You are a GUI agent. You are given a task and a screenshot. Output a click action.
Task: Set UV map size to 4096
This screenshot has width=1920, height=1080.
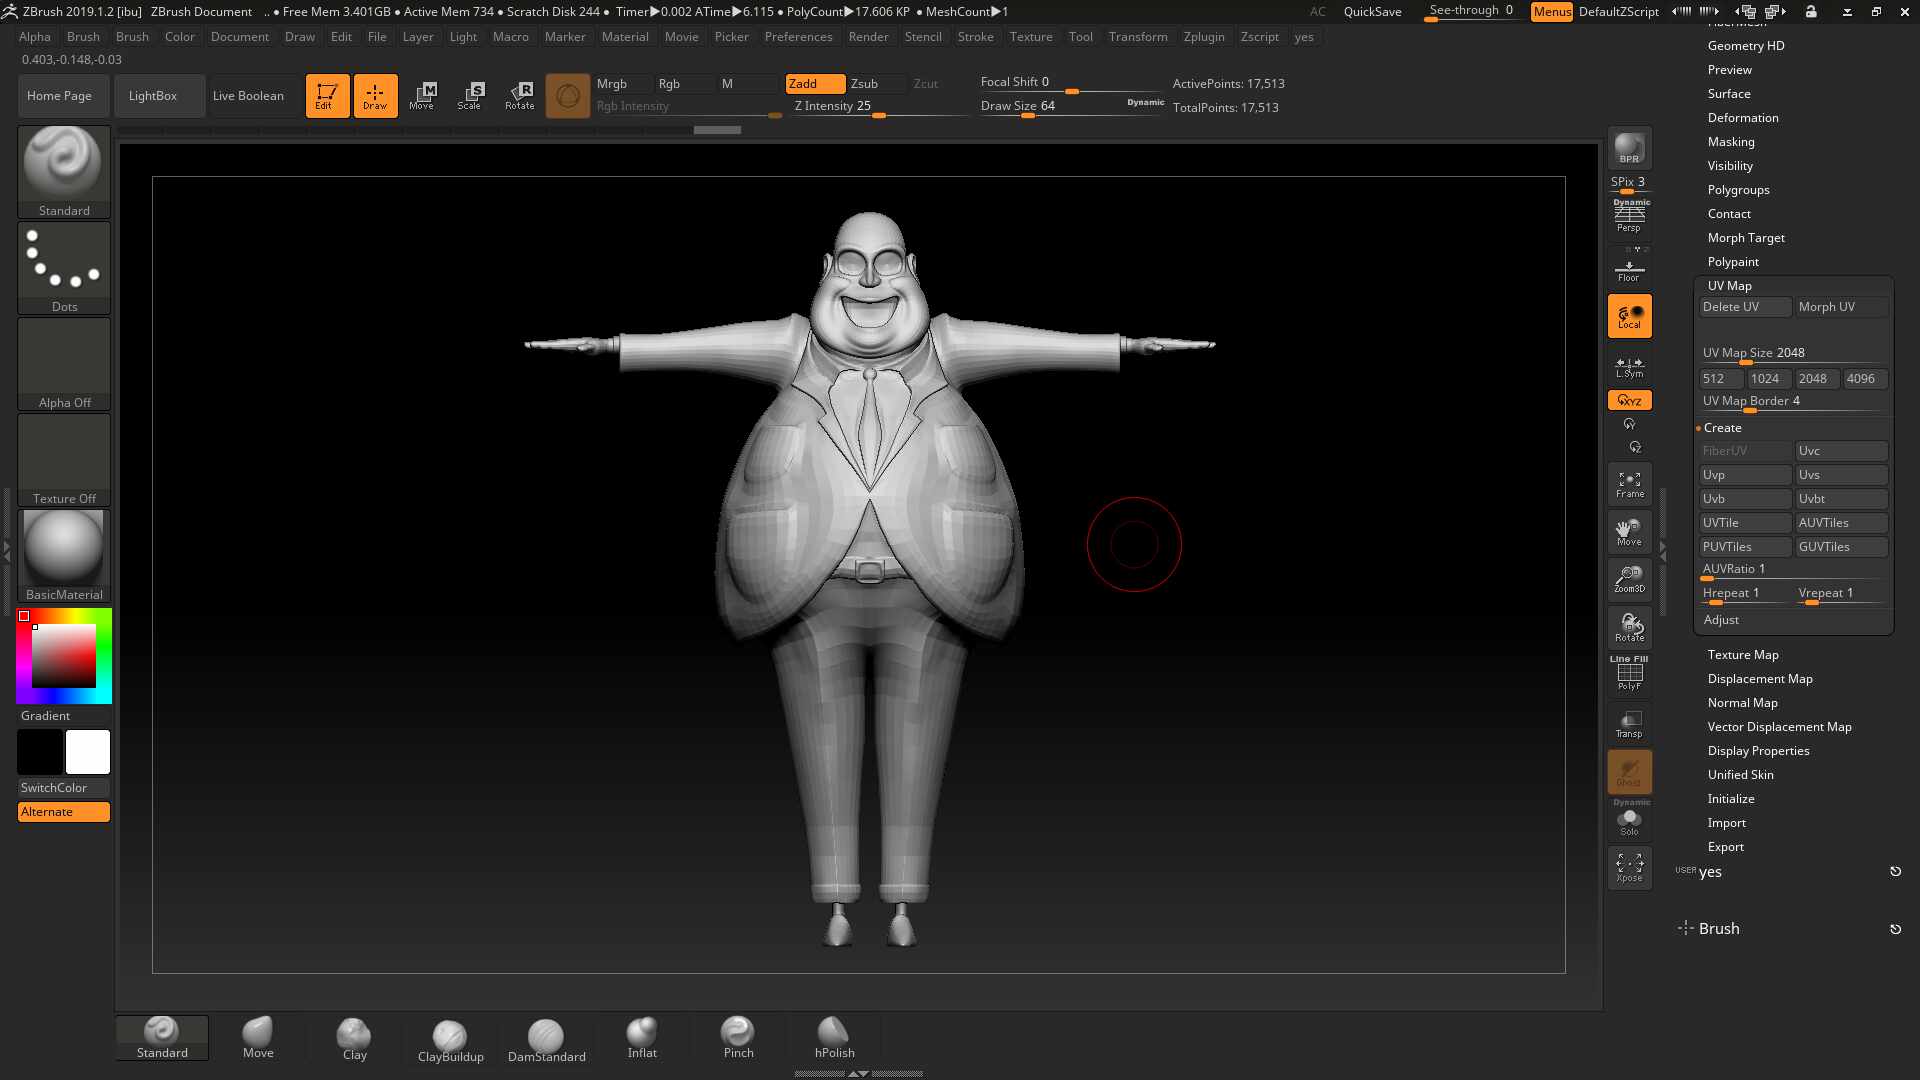pyautogui.click(x=1866, y=379)
